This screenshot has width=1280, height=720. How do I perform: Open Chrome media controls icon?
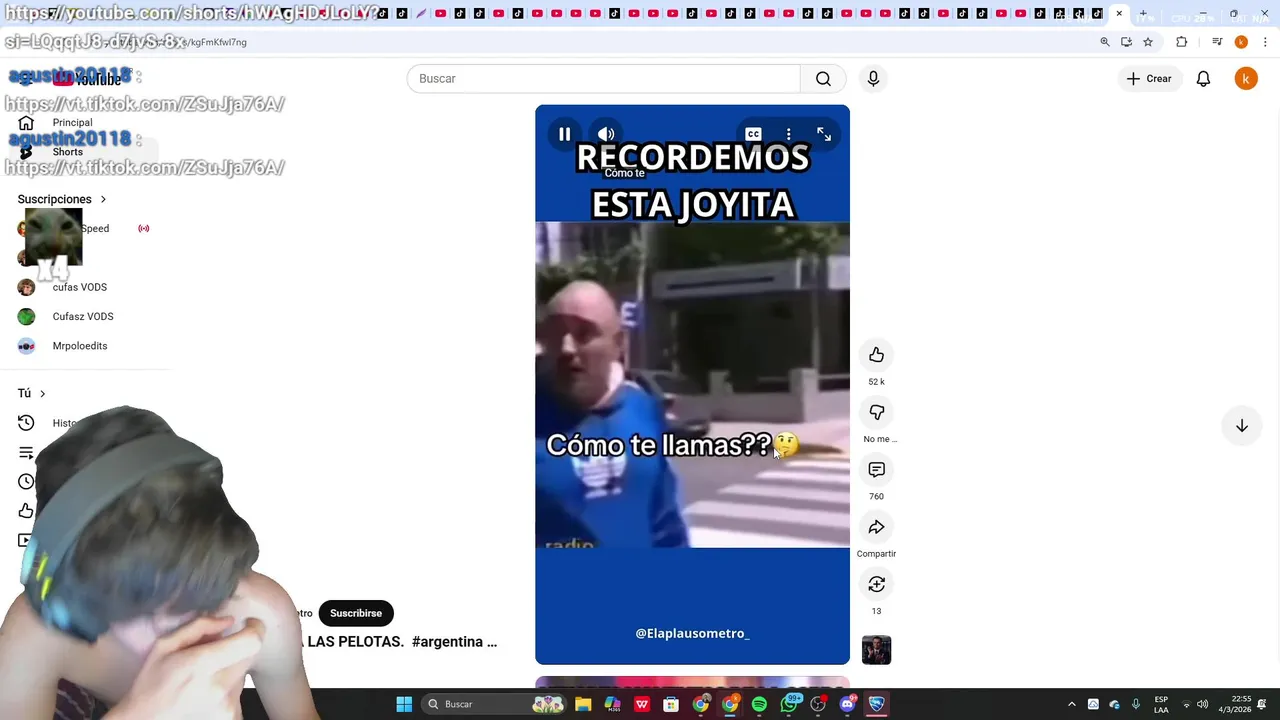(x=1217, y=42)
